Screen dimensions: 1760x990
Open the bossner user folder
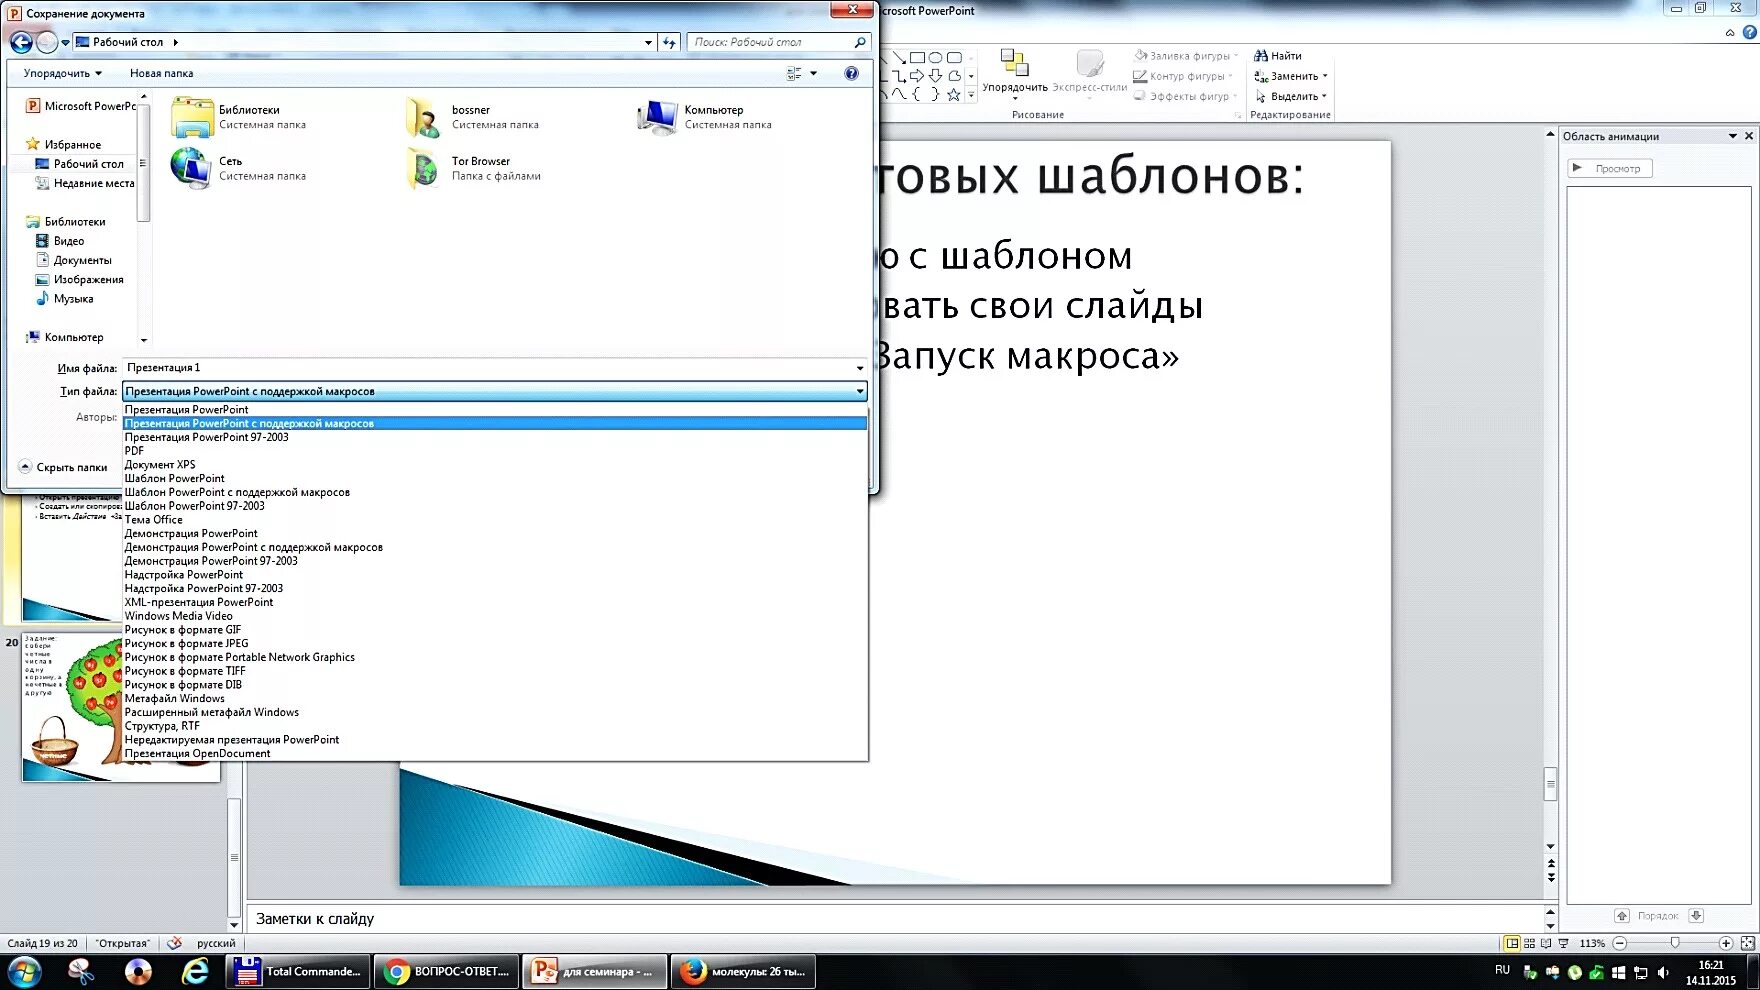tap(472, 117)
